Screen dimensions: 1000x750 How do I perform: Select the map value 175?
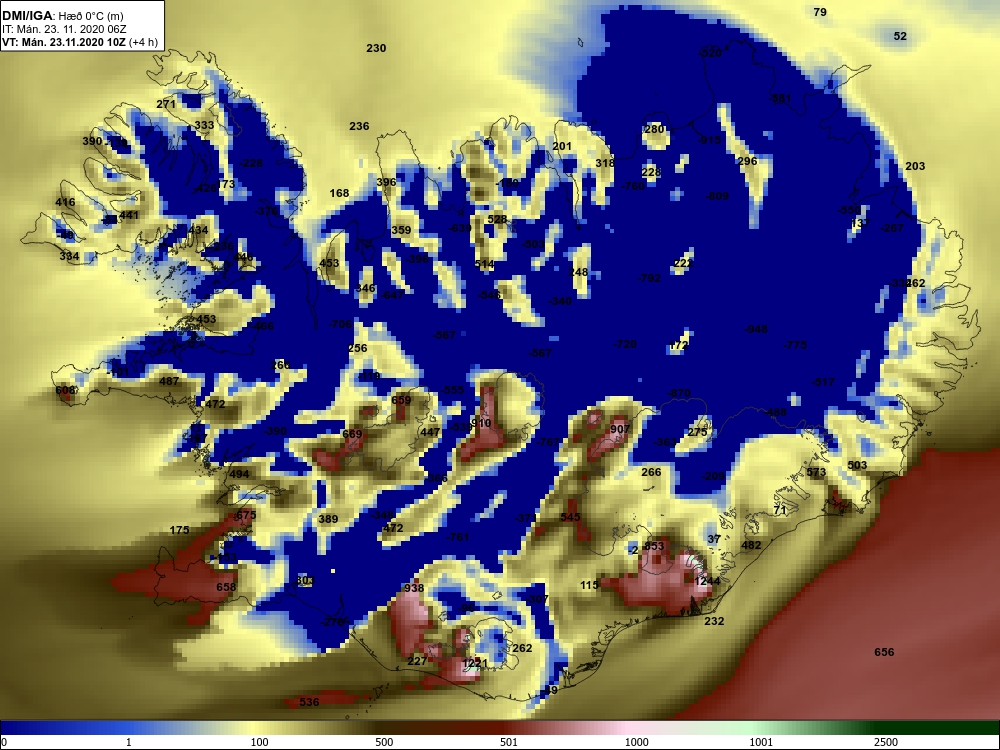coord(180,530)
